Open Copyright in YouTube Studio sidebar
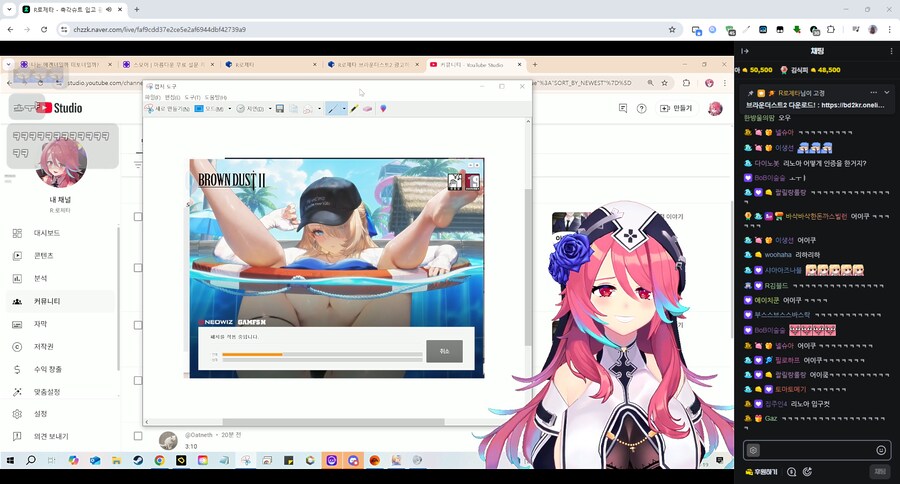The width and height of the screenshot is (900, 484). (x=60, y=347)
